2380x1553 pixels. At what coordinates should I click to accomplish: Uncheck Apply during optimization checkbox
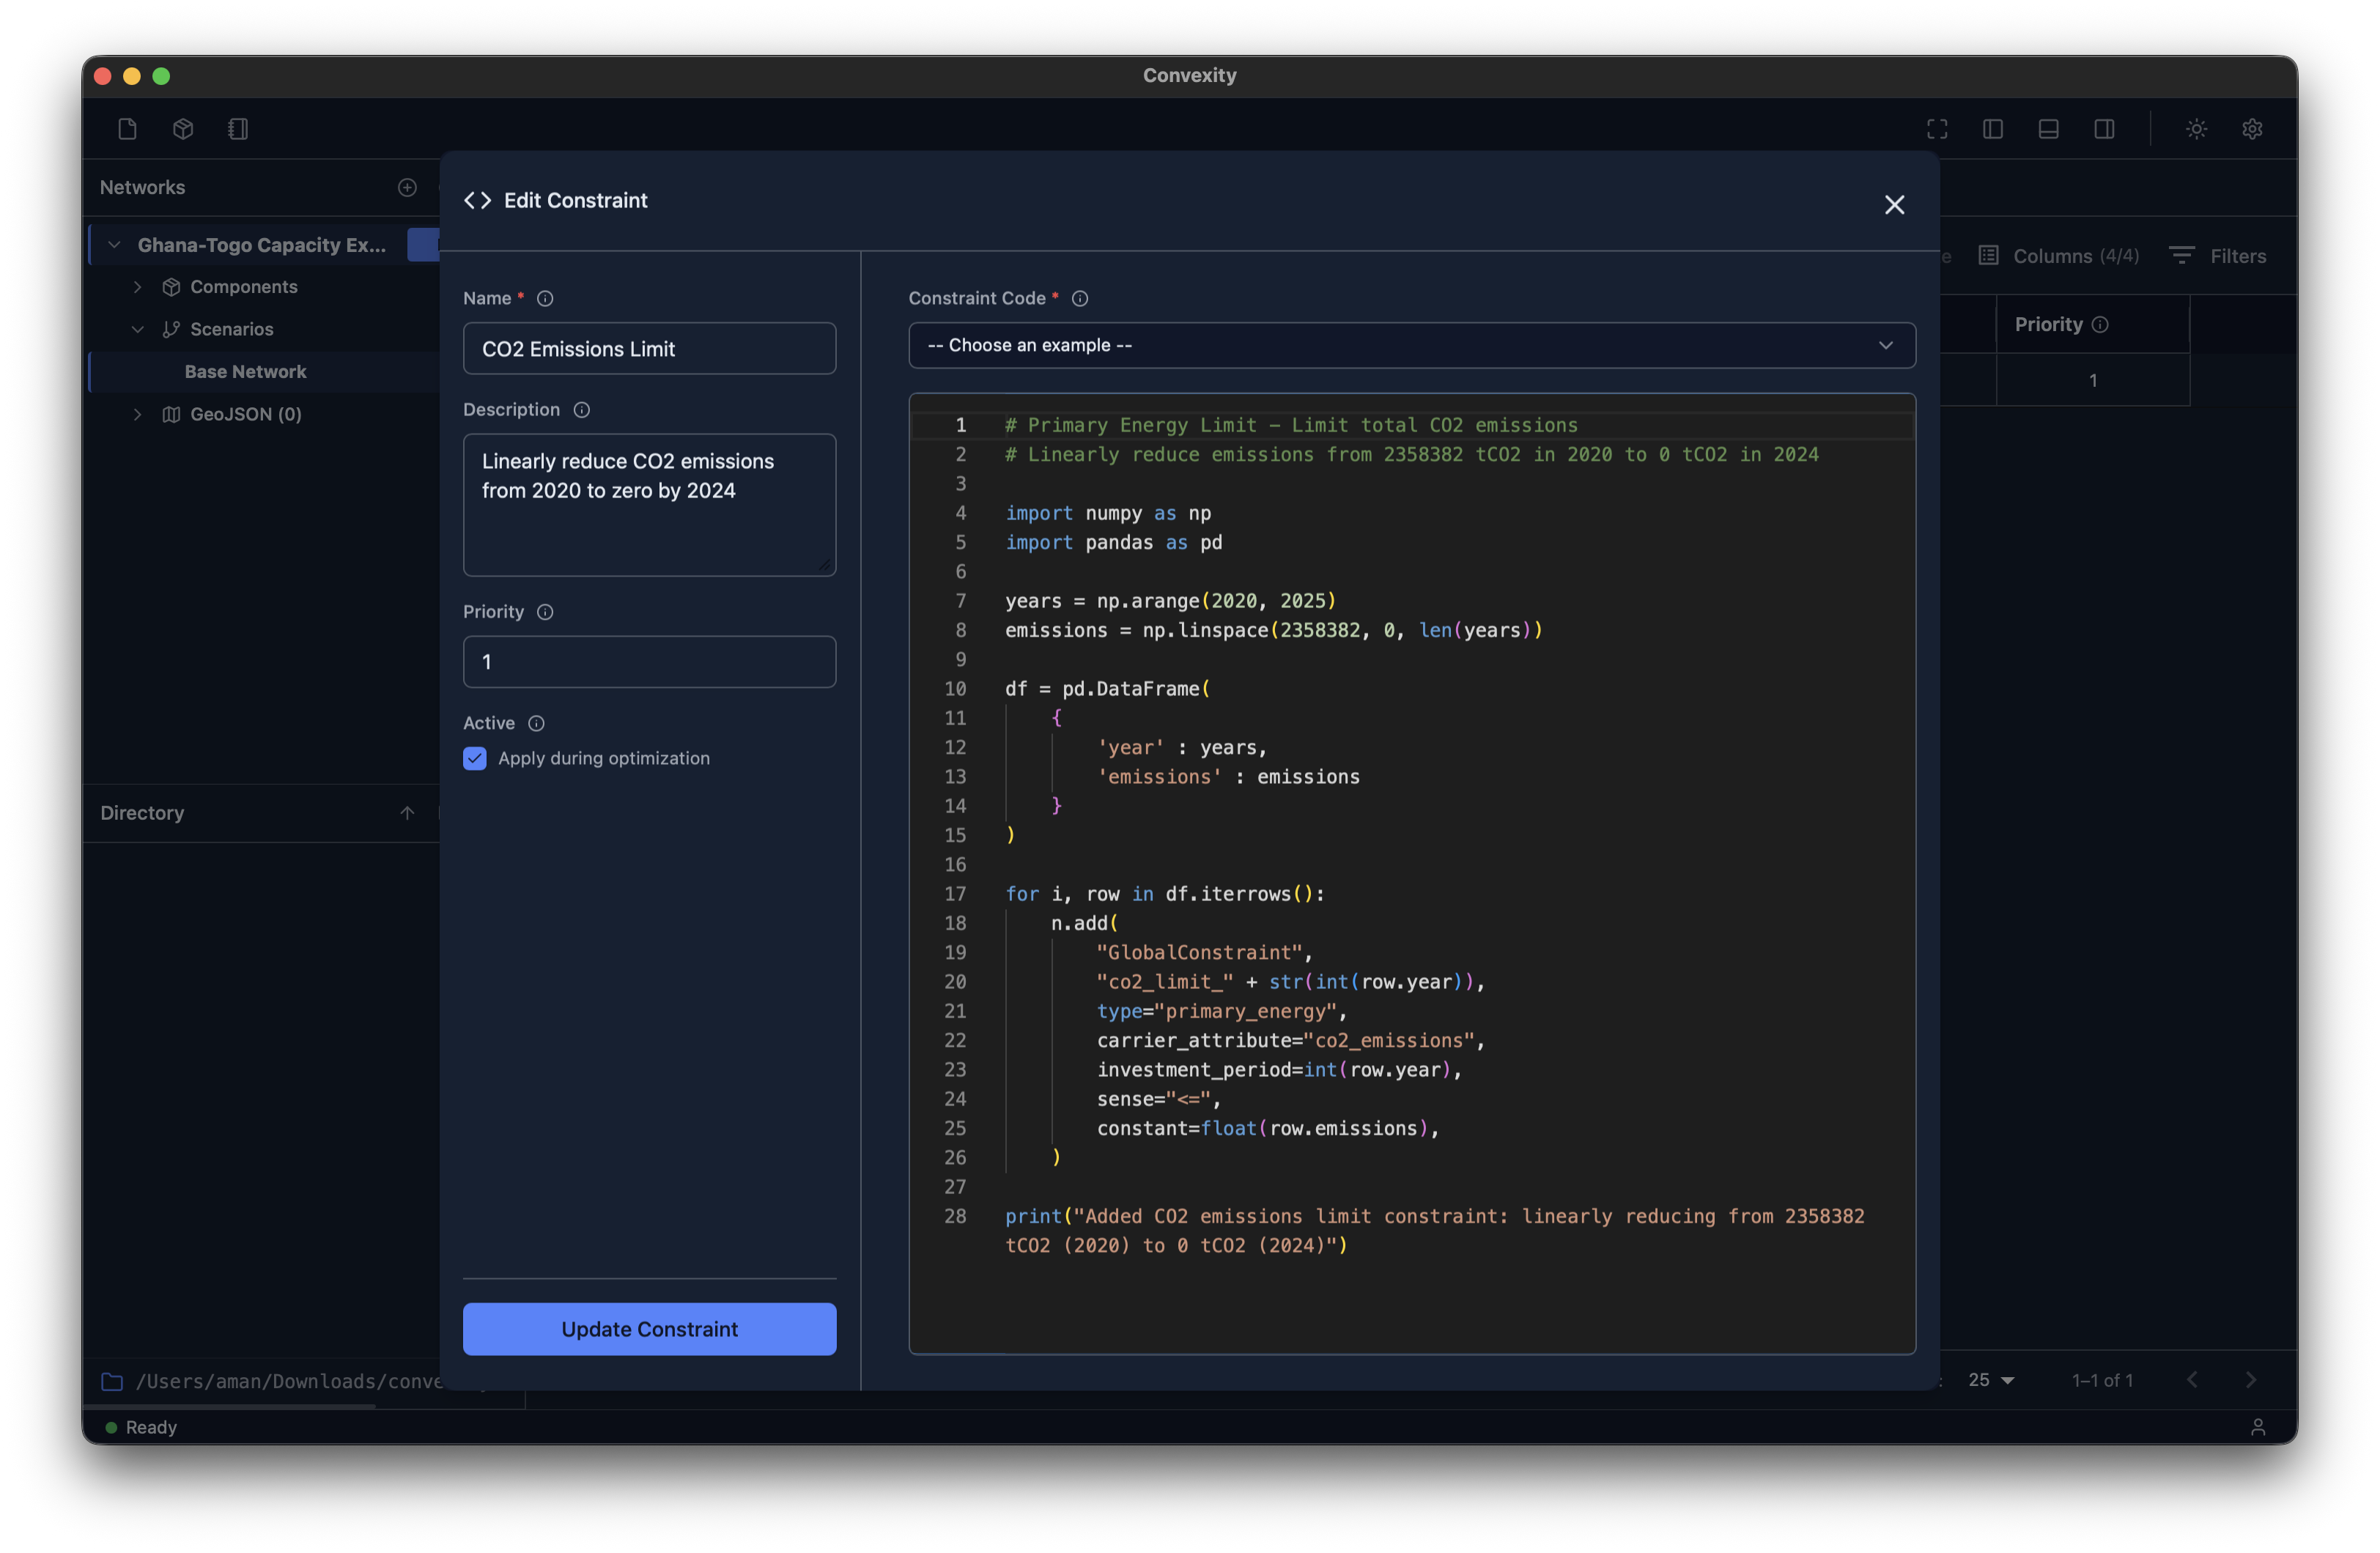click(475, 758)
